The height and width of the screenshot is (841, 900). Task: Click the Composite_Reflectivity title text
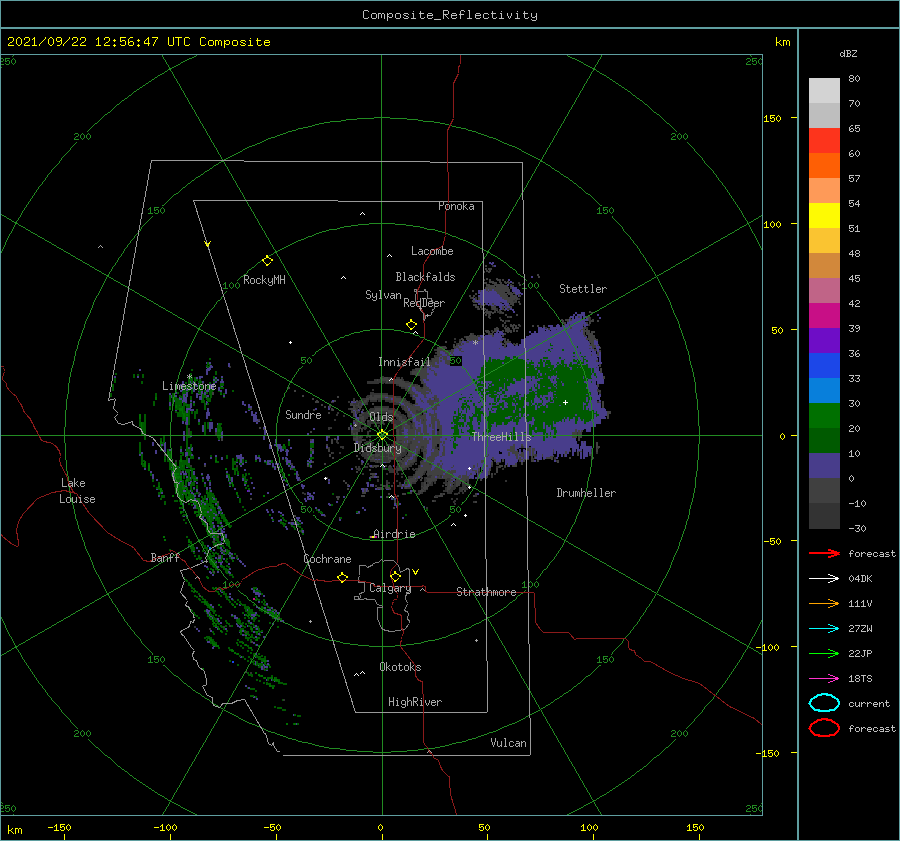450,15
